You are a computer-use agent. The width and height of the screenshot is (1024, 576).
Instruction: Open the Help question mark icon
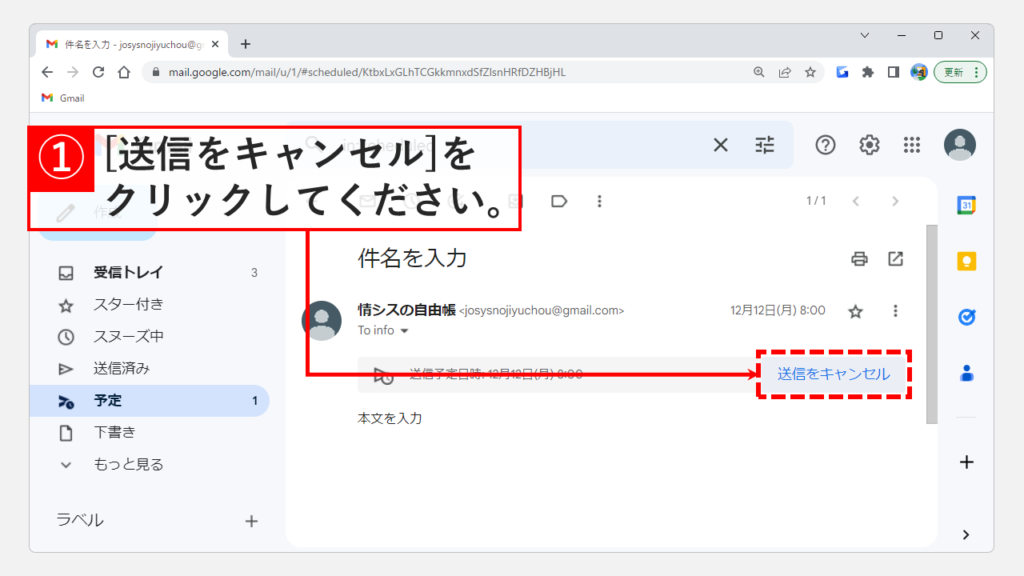pyautogui.click(x=825, y=145)
